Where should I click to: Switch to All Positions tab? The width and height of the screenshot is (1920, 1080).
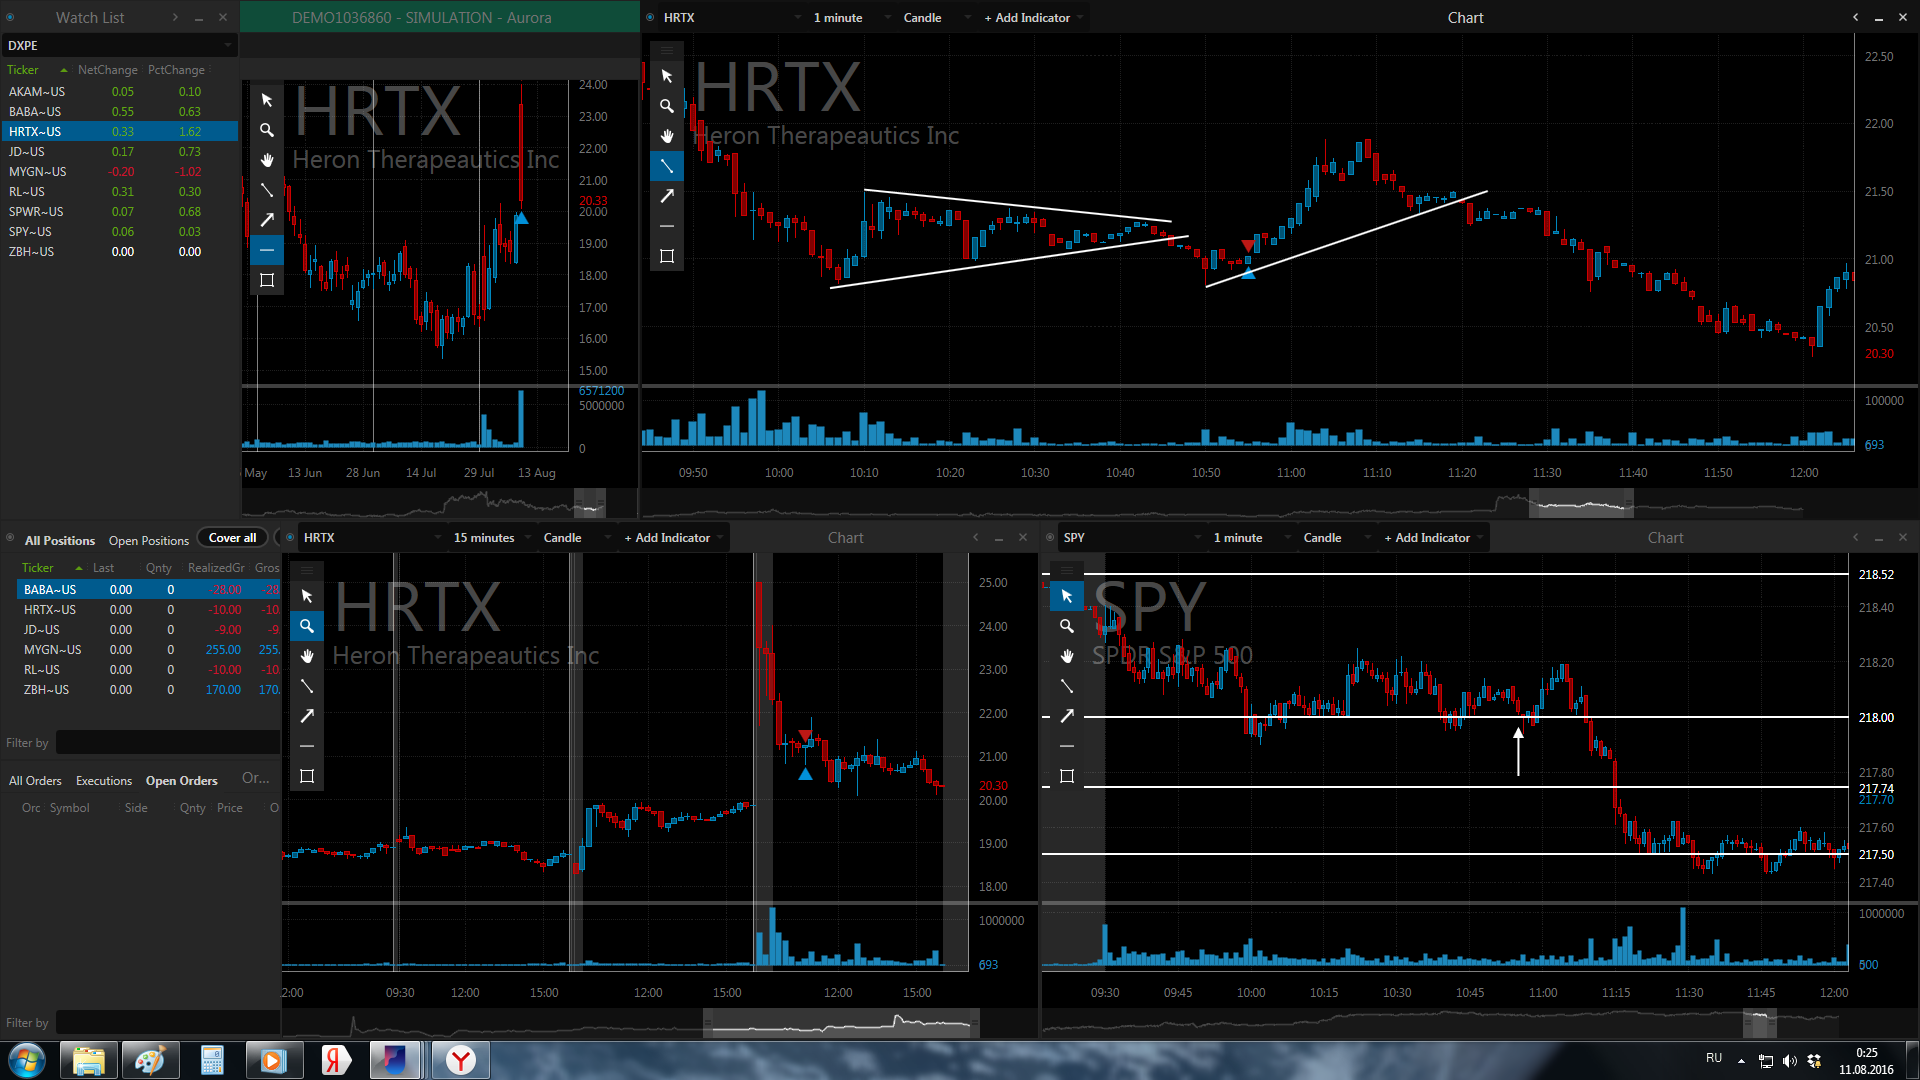pyautogui.click(x=60, y=541)
